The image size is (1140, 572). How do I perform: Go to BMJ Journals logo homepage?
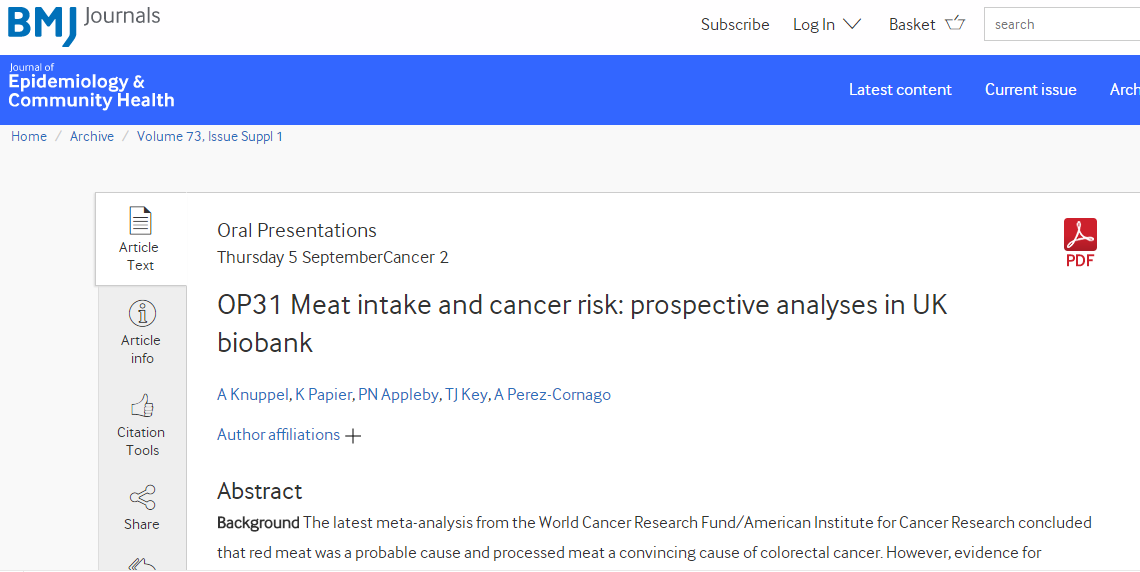point(83,23)
